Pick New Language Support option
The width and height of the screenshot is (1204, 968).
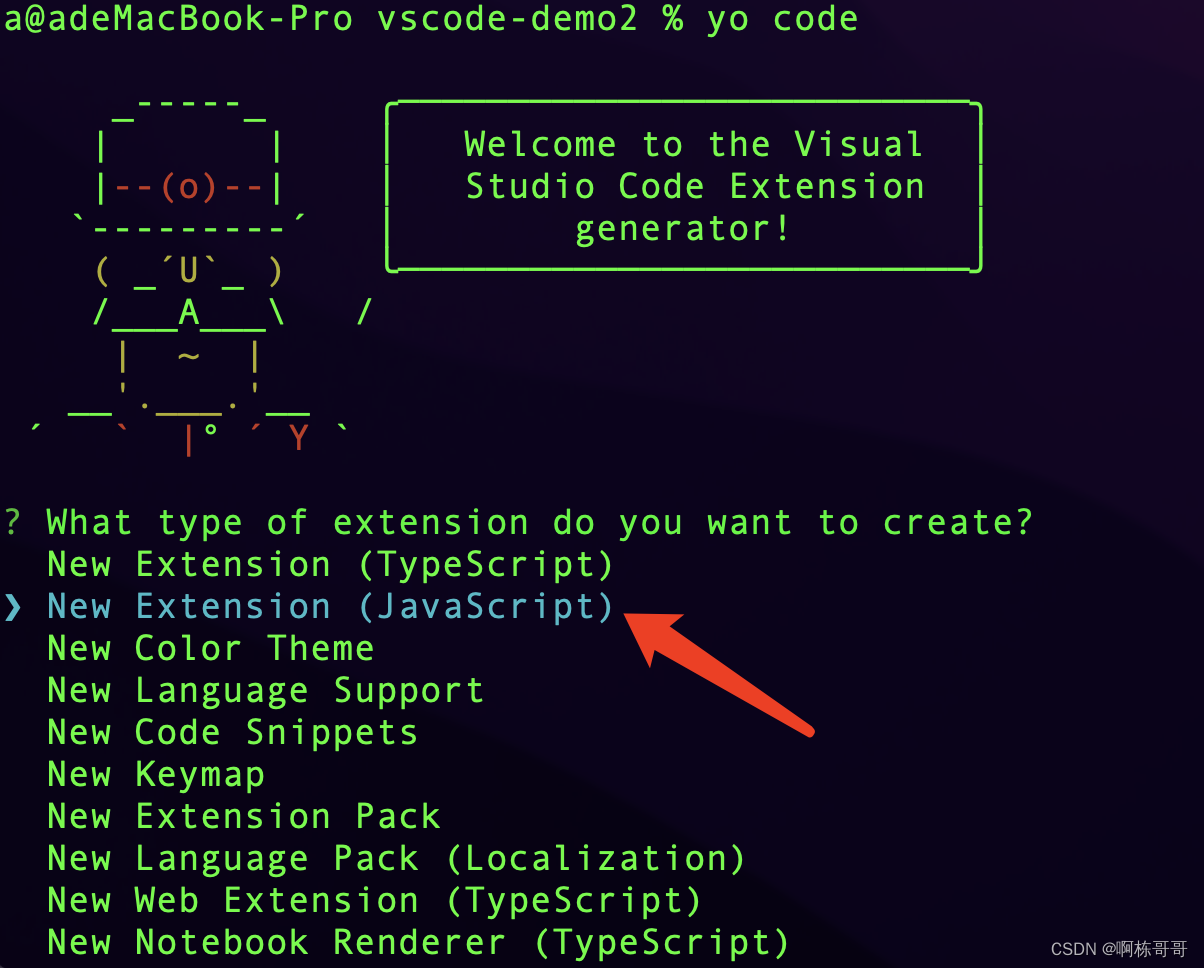click(265, 691)
